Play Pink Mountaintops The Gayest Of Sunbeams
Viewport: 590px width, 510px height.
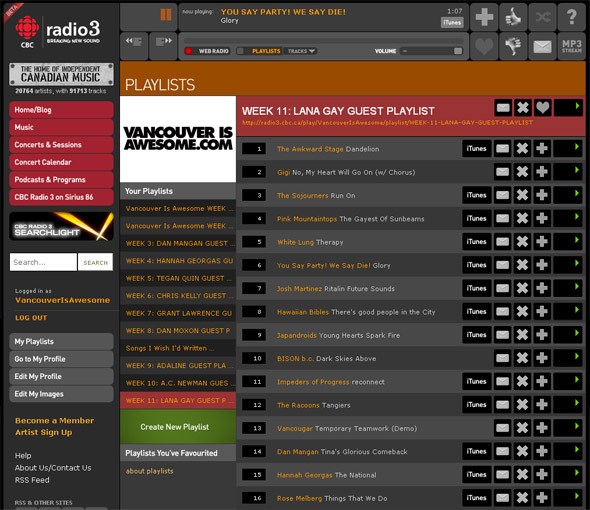[568, 218]
